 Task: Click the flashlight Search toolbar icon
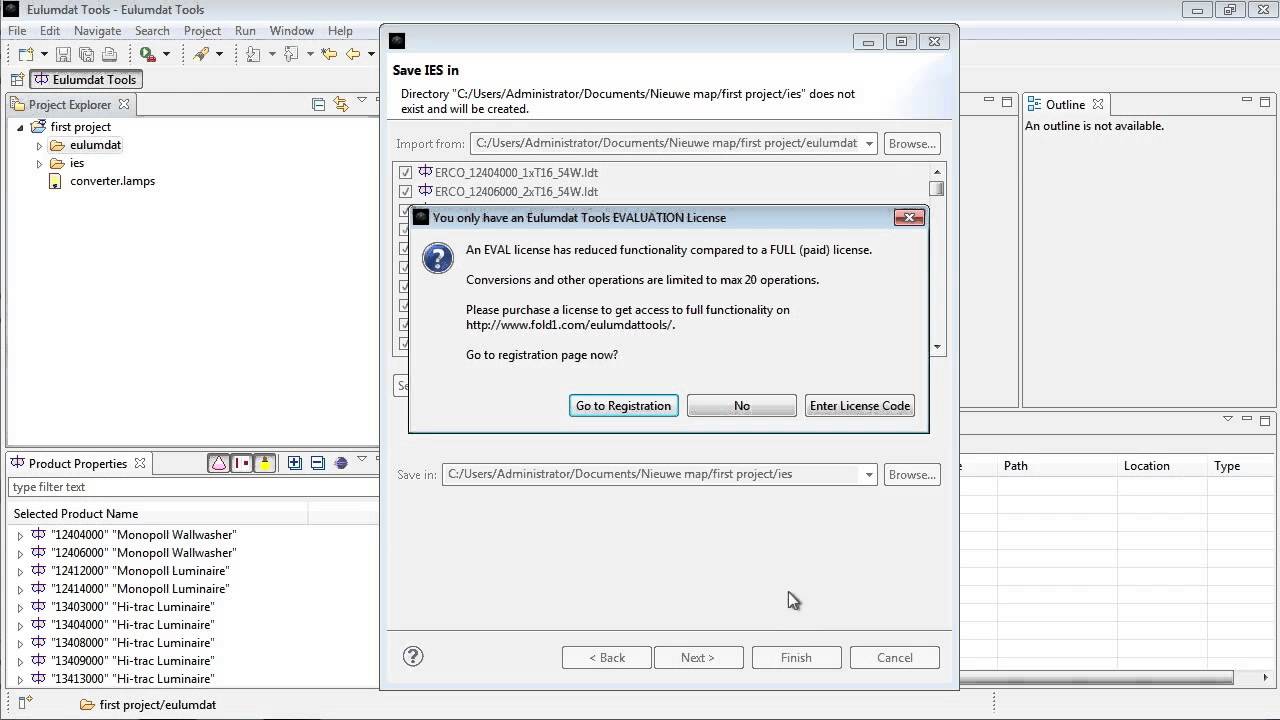[x=201, y=54]
